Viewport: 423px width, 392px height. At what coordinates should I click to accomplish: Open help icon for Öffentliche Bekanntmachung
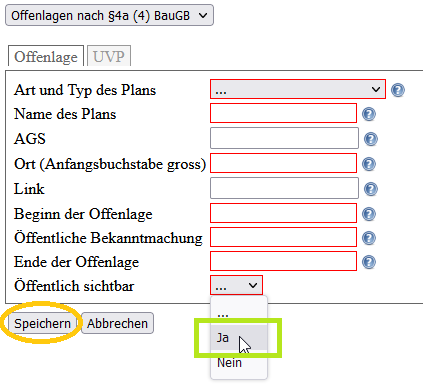click(x=369, y=238)
